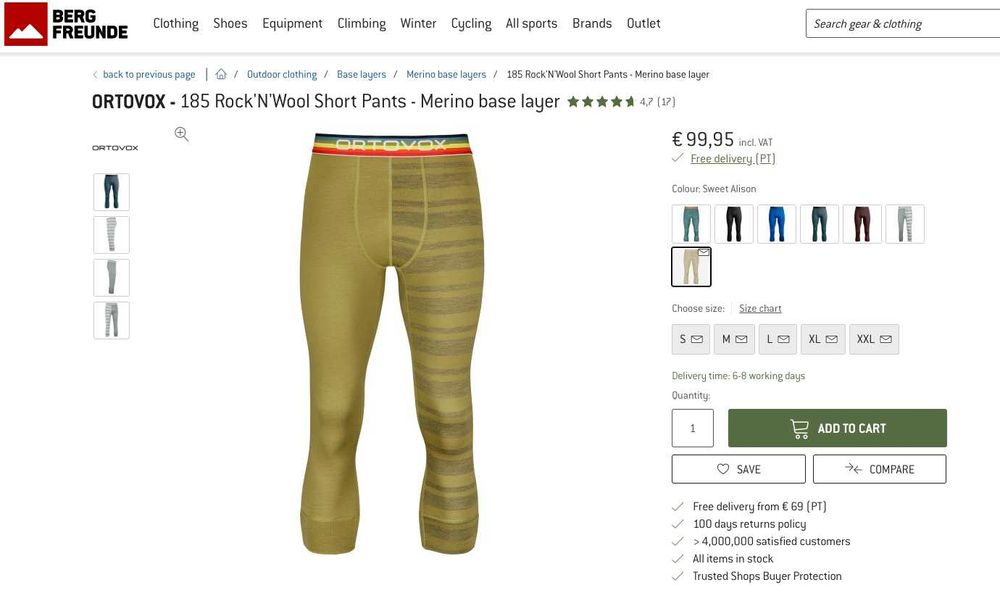Click the search gear & clothing field
This screenshot has width=1000, height=604.
click(902, 24)
